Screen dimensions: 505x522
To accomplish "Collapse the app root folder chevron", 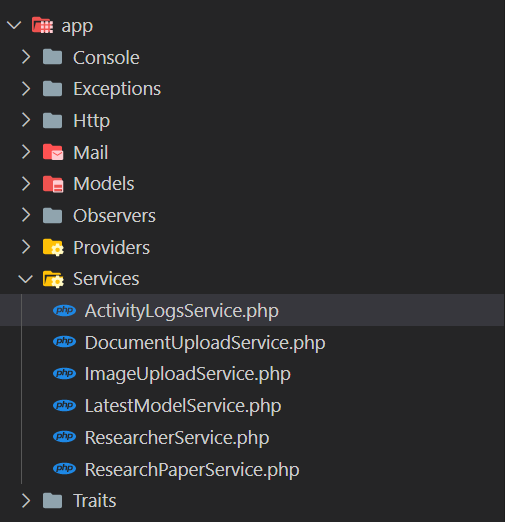I will coord(14,25).
